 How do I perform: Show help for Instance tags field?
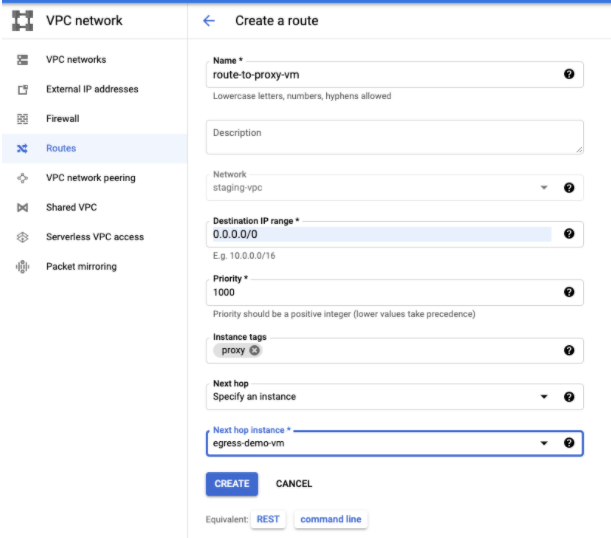click(569, 351)
